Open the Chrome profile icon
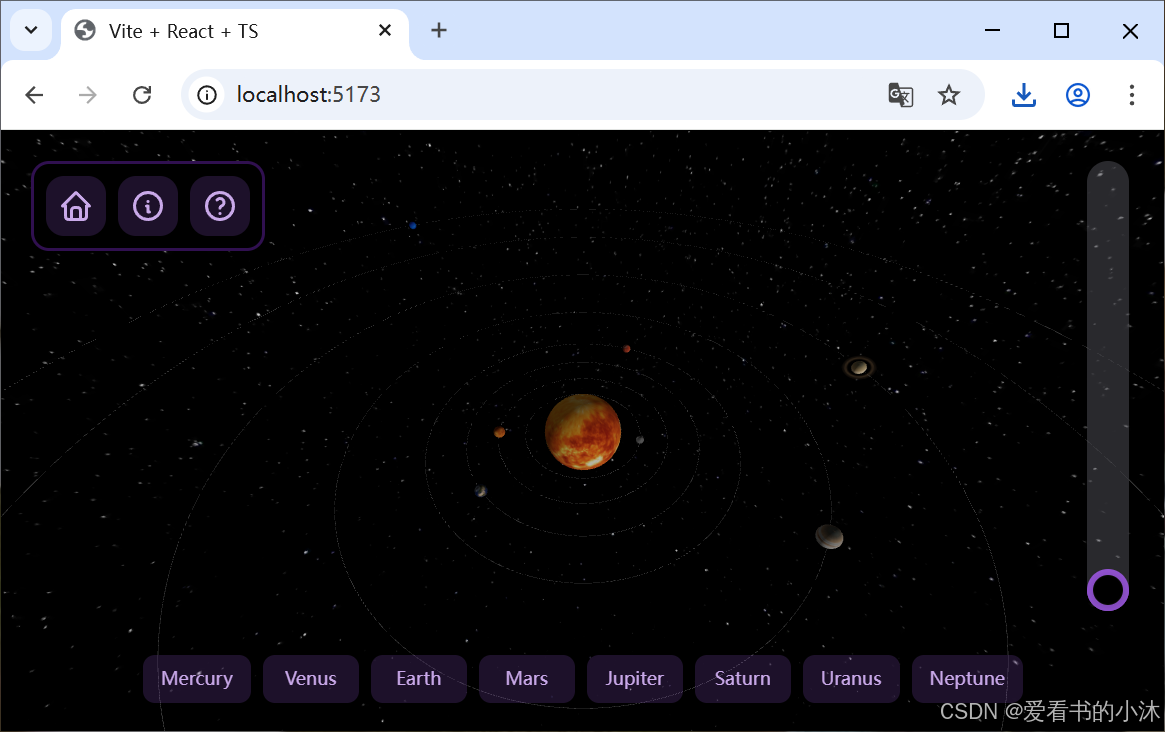The image size is (1165, 732). pos(1078,95)
